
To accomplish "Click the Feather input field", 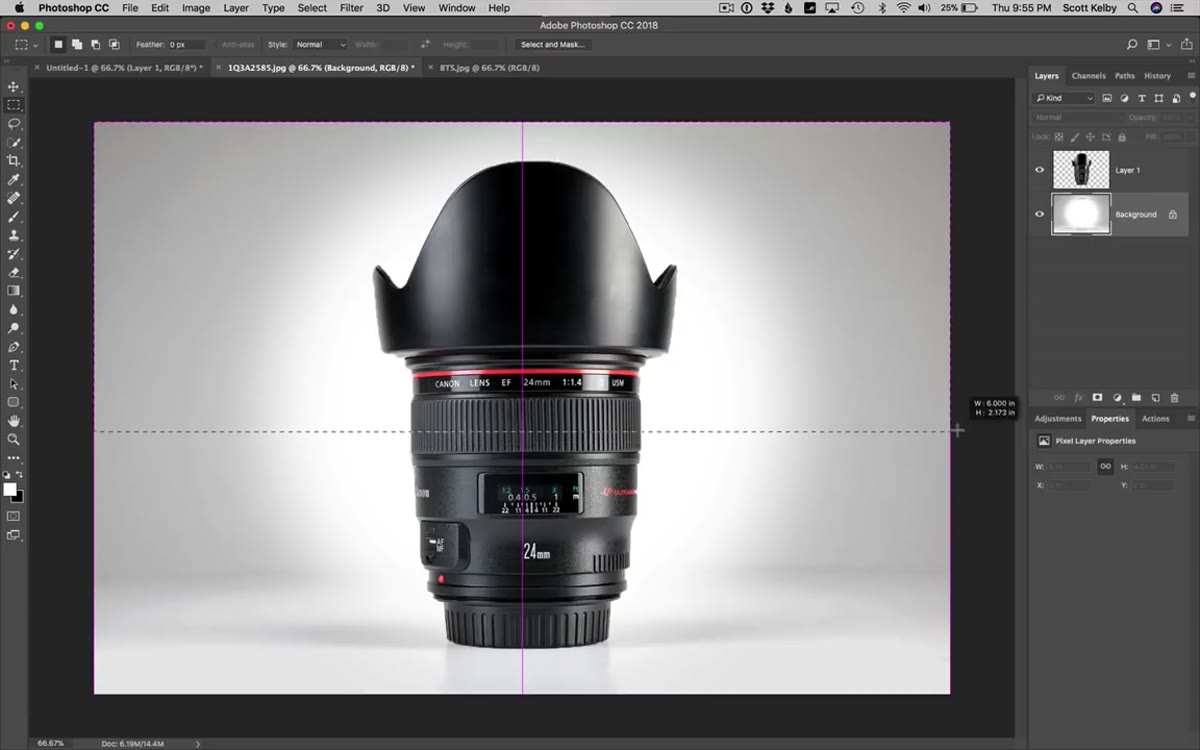I will click(x=185, y=45).
